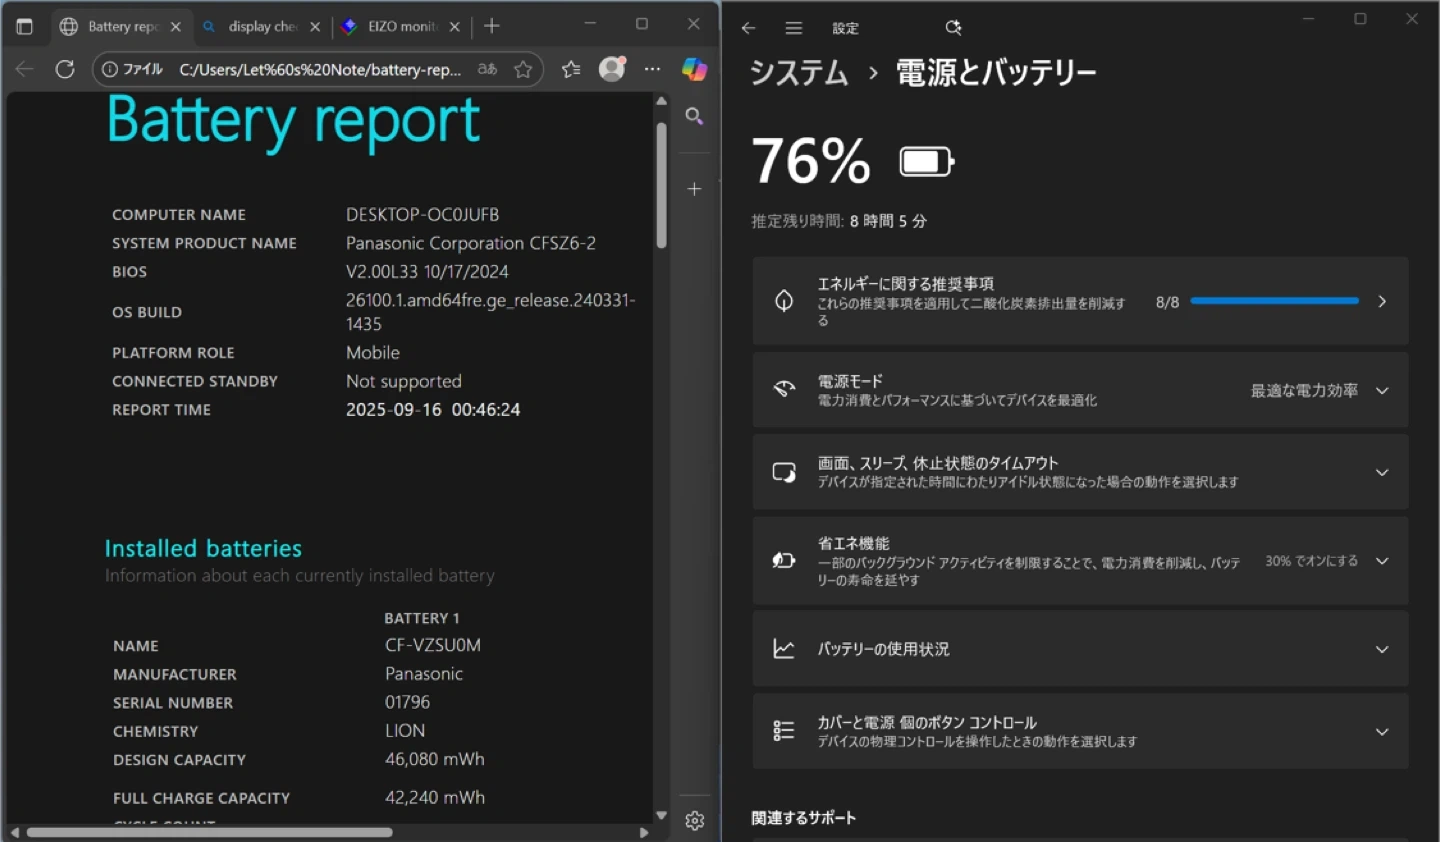
Task: Click the report time 2025-09-16 00:46:24
Action: (x=433, y=409)
